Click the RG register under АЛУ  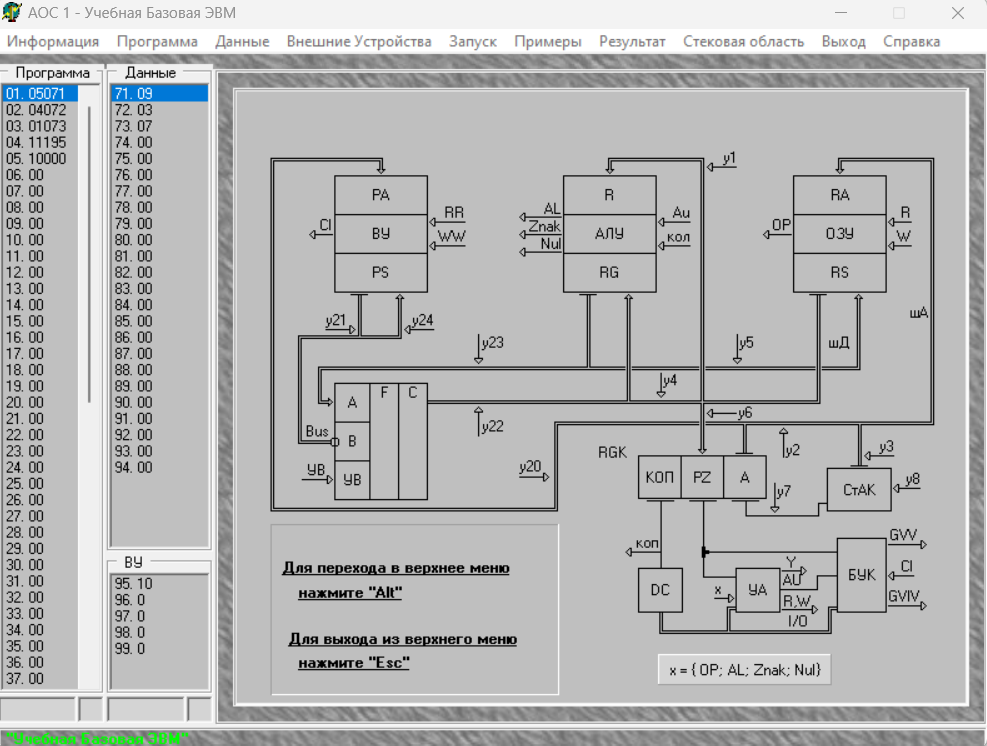point(609,273)
